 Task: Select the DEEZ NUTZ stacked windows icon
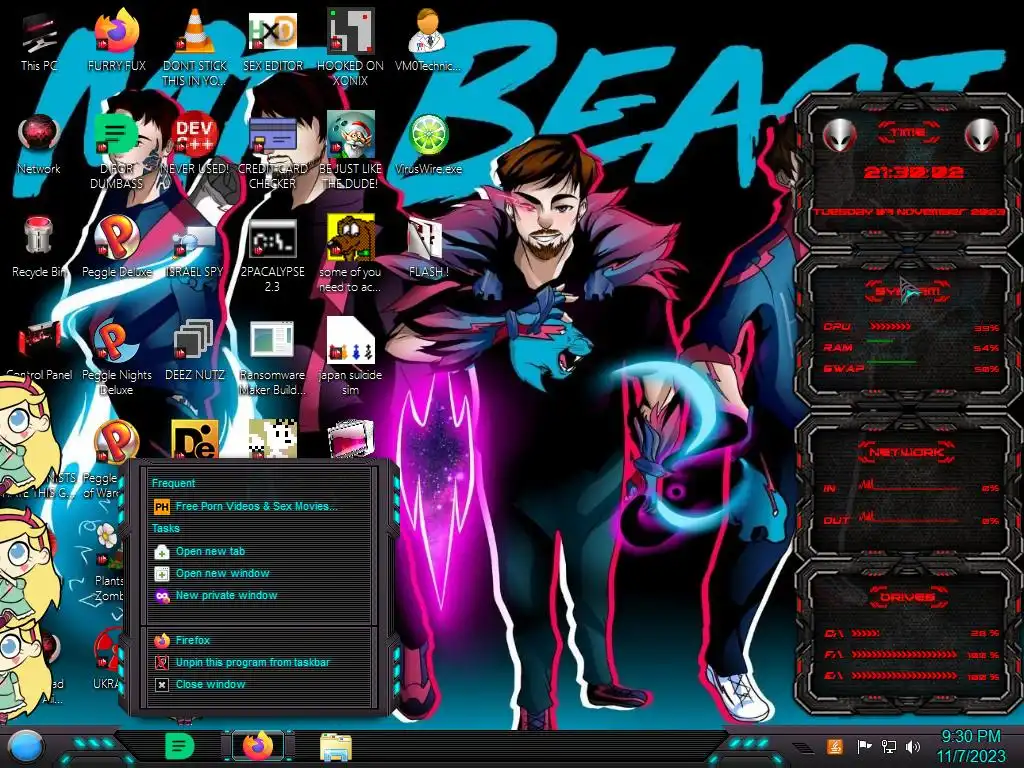pos(195,351)
